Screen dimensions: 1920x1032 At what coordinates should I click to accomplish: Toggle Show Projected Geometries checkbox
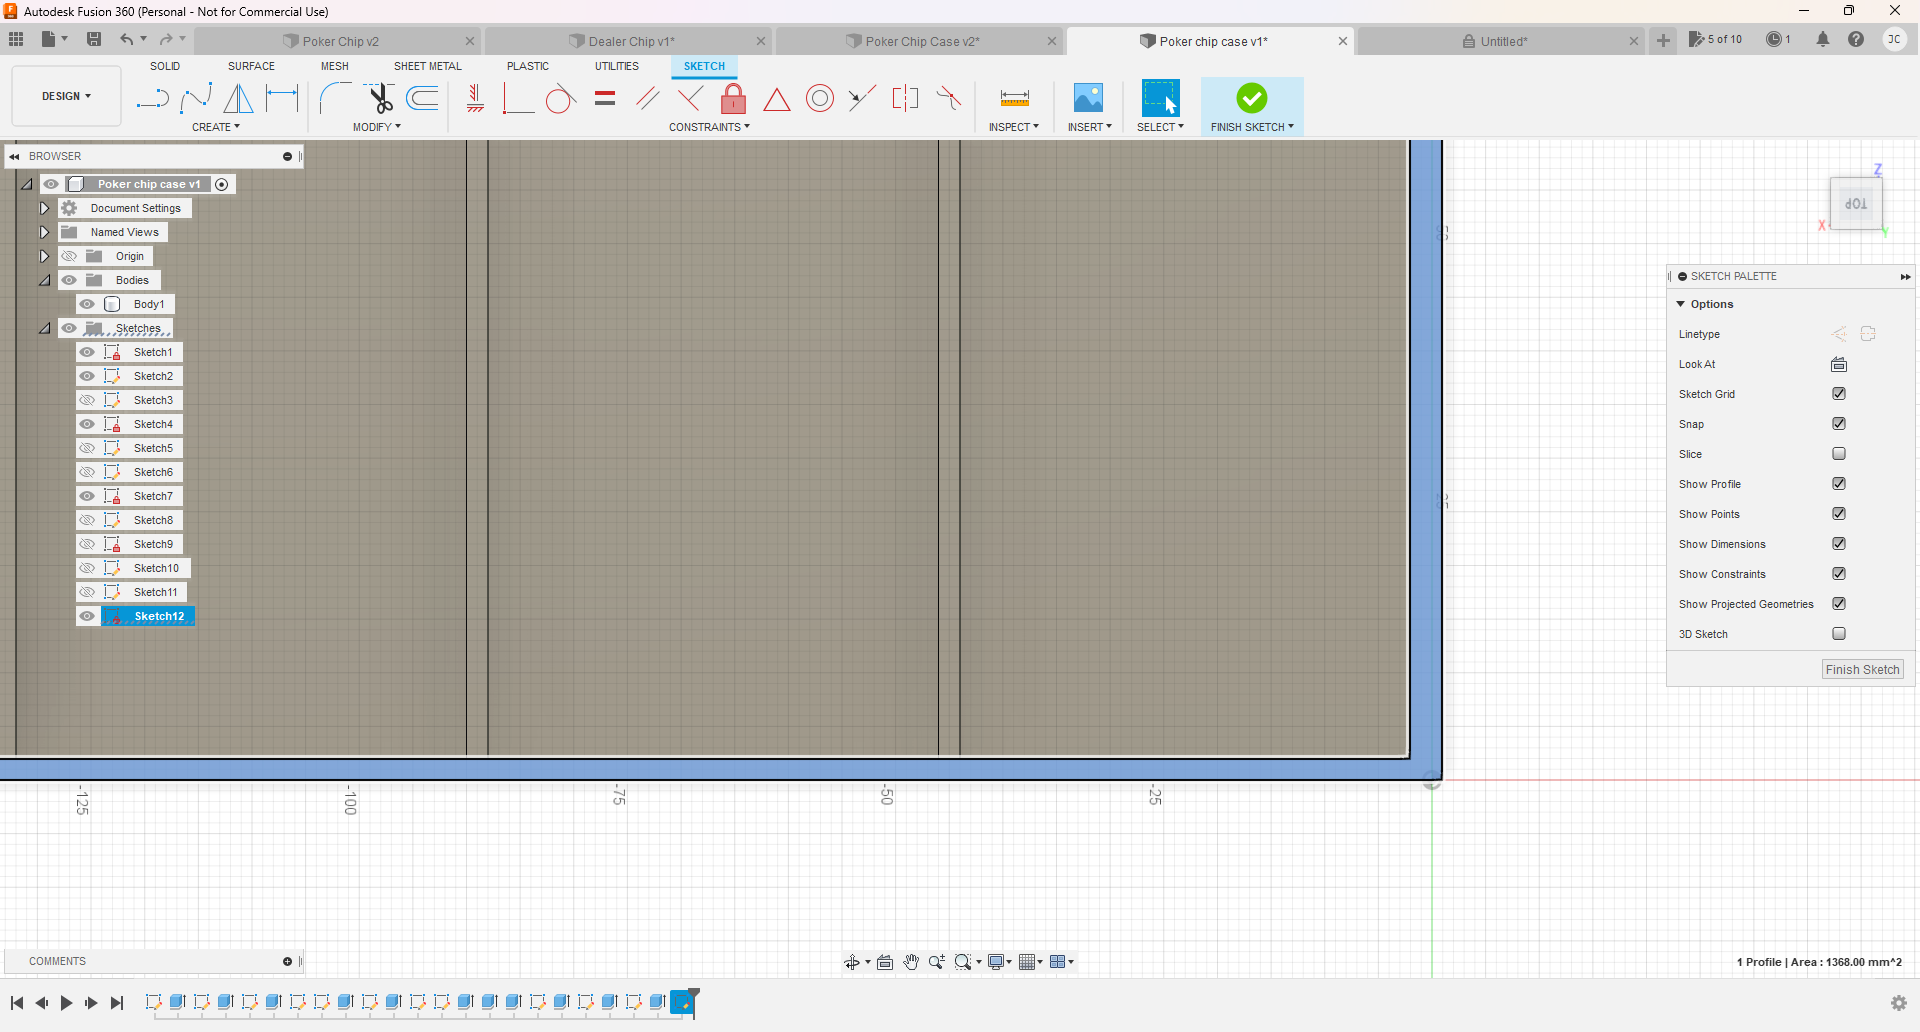point(1839,604)
